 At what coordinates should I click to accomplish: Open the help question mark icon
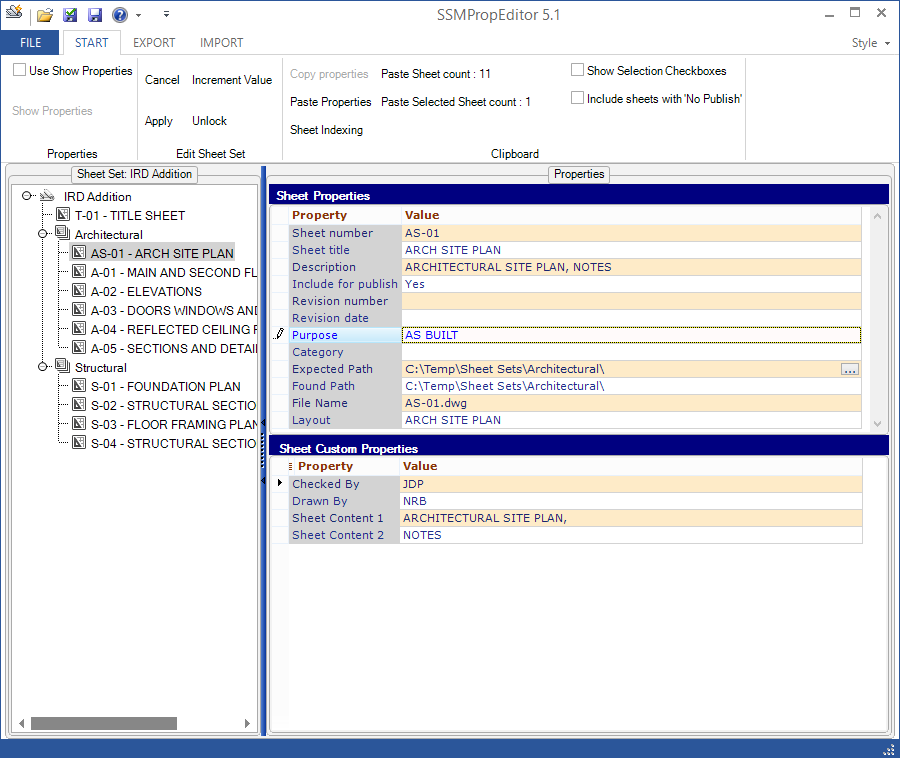[x=119, y=15]
